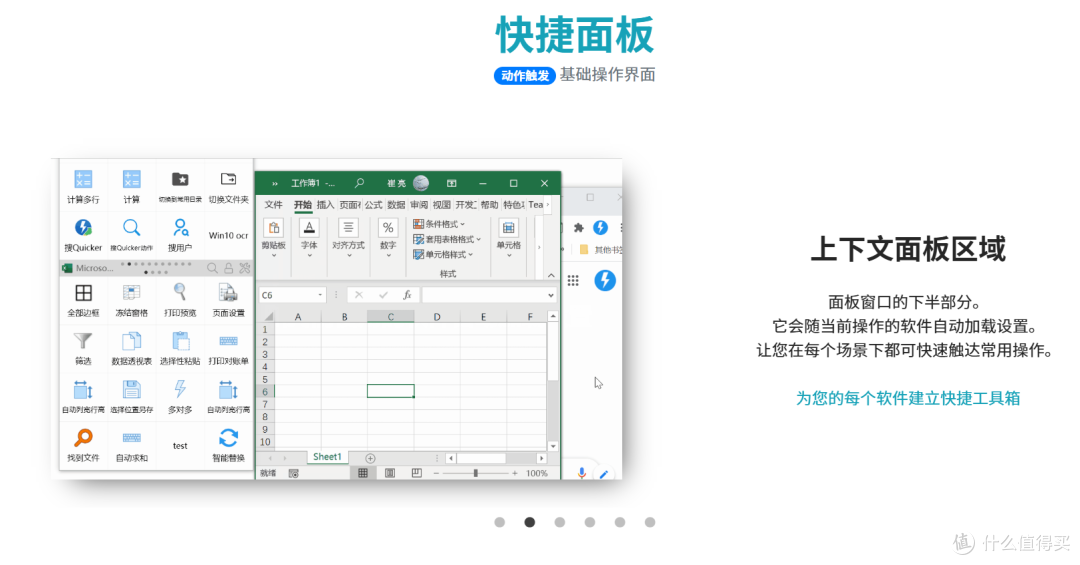This screenshot has height=565, width=1080.
Task: Open the 条件格式 conditional formatting dropdown
Action: [439, 224]
